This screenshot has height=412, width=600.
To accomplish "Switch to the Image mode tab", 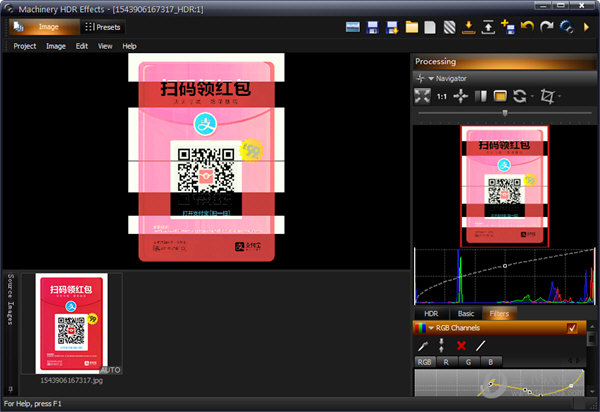I will coord(44,27).
